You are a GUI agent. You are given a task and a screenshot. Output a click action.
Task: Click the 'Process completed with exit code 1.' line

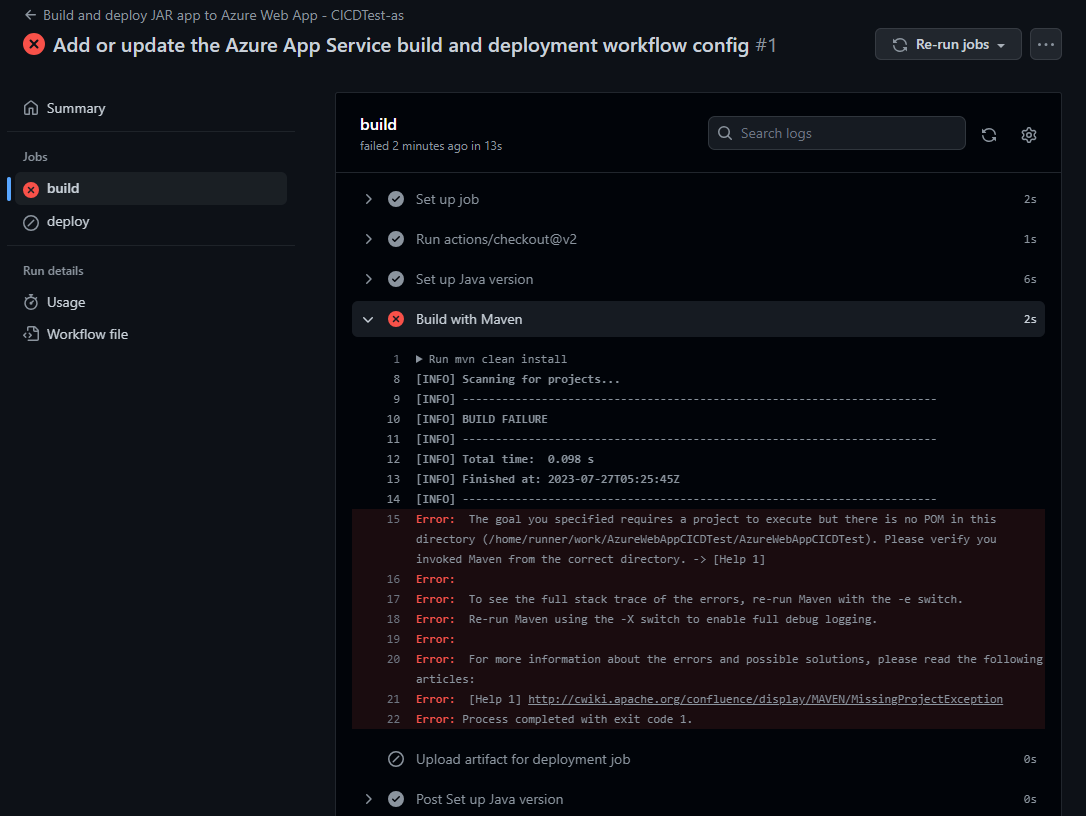click(577, 719)
